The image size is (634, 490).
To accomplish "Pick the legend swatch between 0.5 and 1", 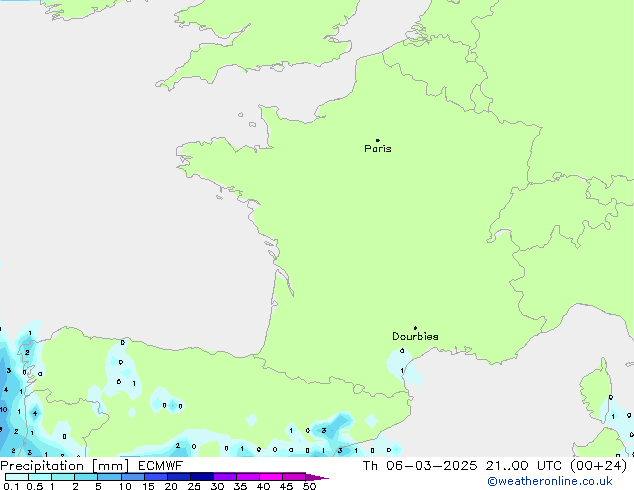I will (40, 477).
